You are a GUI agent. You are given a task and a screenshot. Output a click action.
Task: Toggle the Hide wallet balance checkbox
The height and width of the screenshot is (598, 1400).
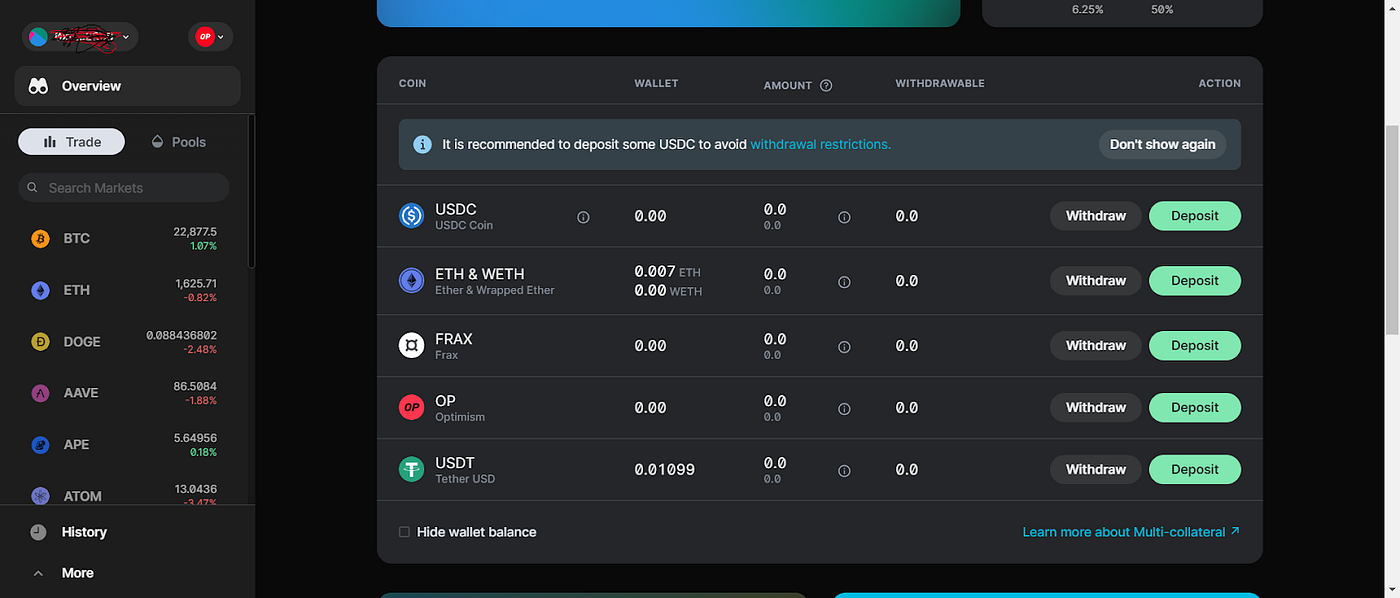(404, 532)
